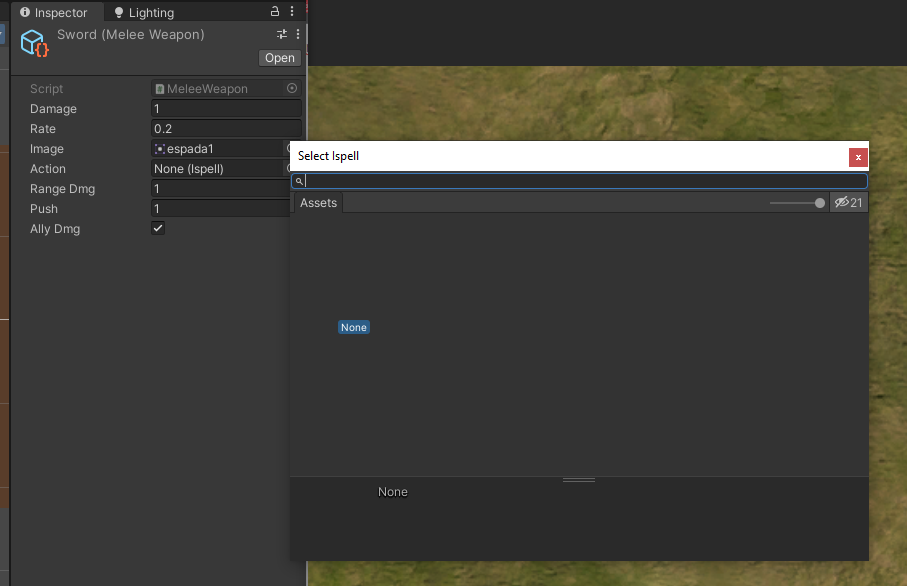Click the Inspector tab info toggle icon

click(23, 12)
